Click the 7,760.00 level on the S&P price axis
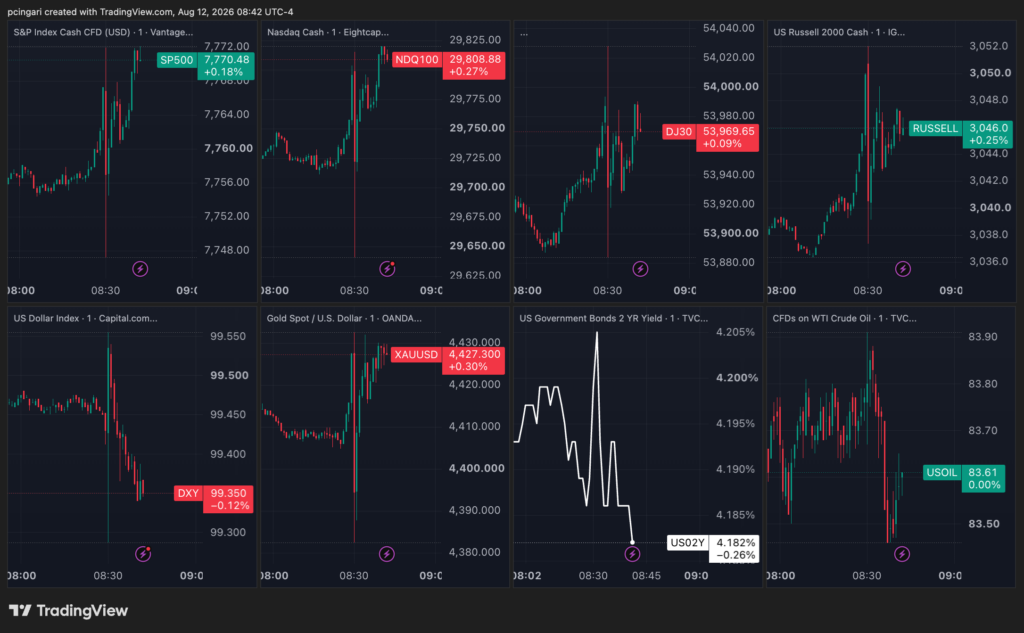Screen dimensions: 1024x633 [229, 148]
